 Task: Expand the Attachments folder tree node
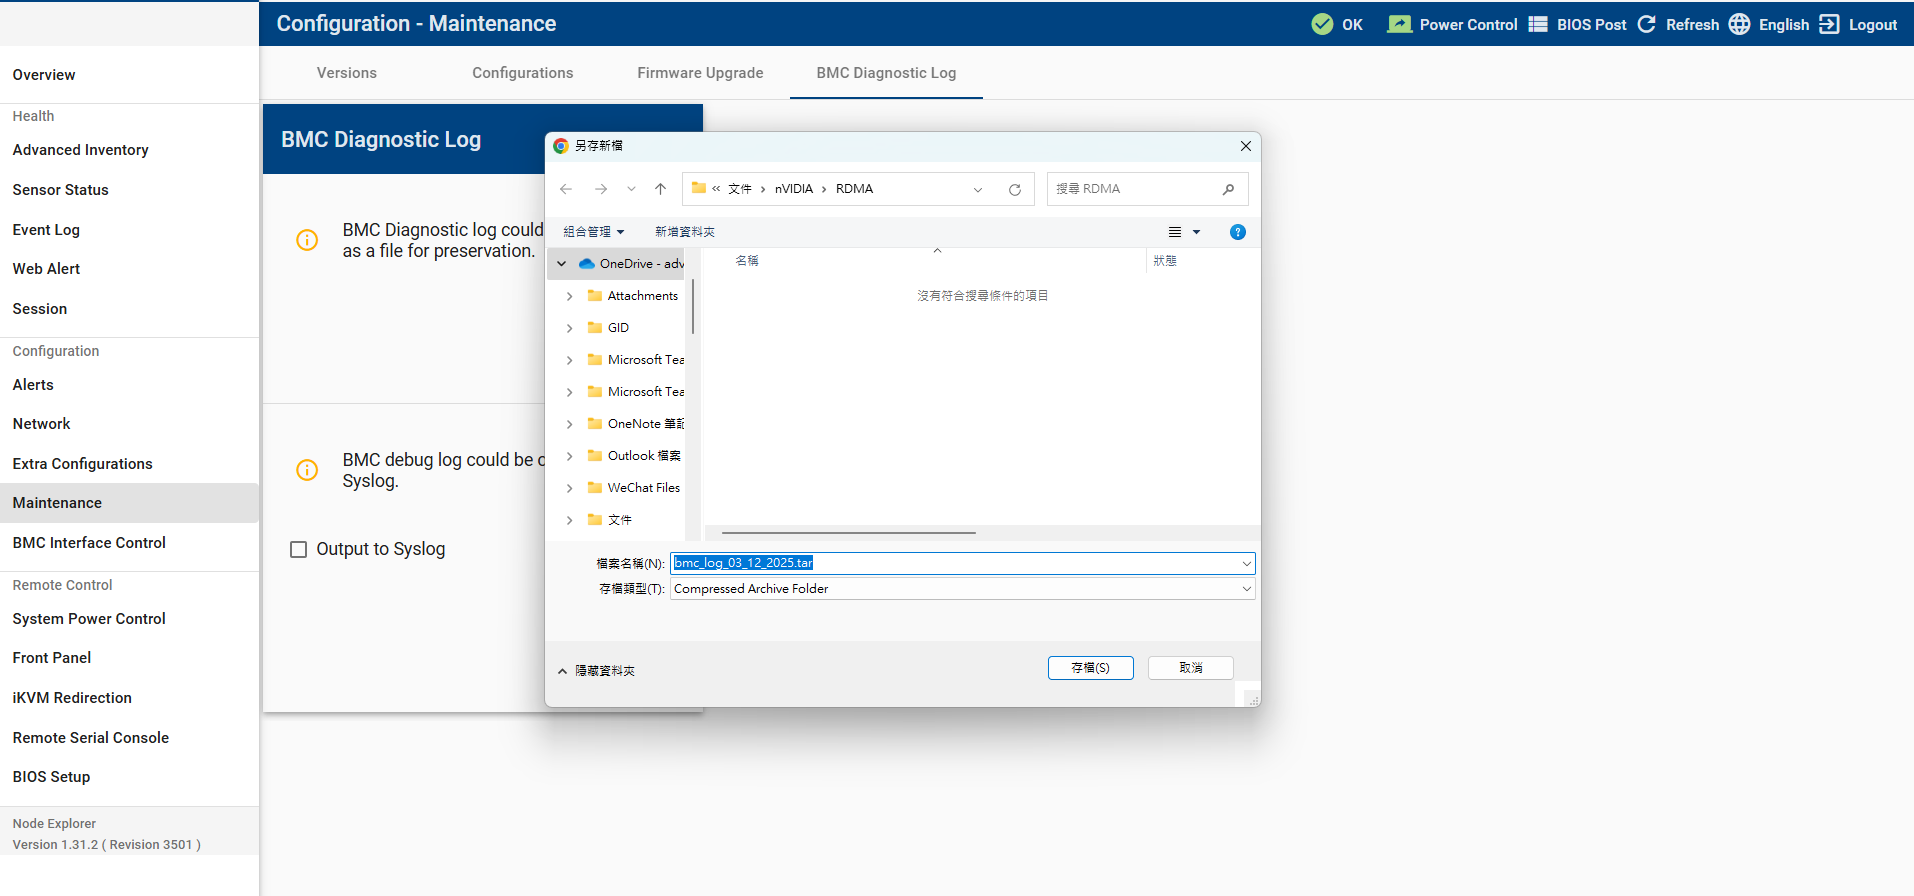570,296
